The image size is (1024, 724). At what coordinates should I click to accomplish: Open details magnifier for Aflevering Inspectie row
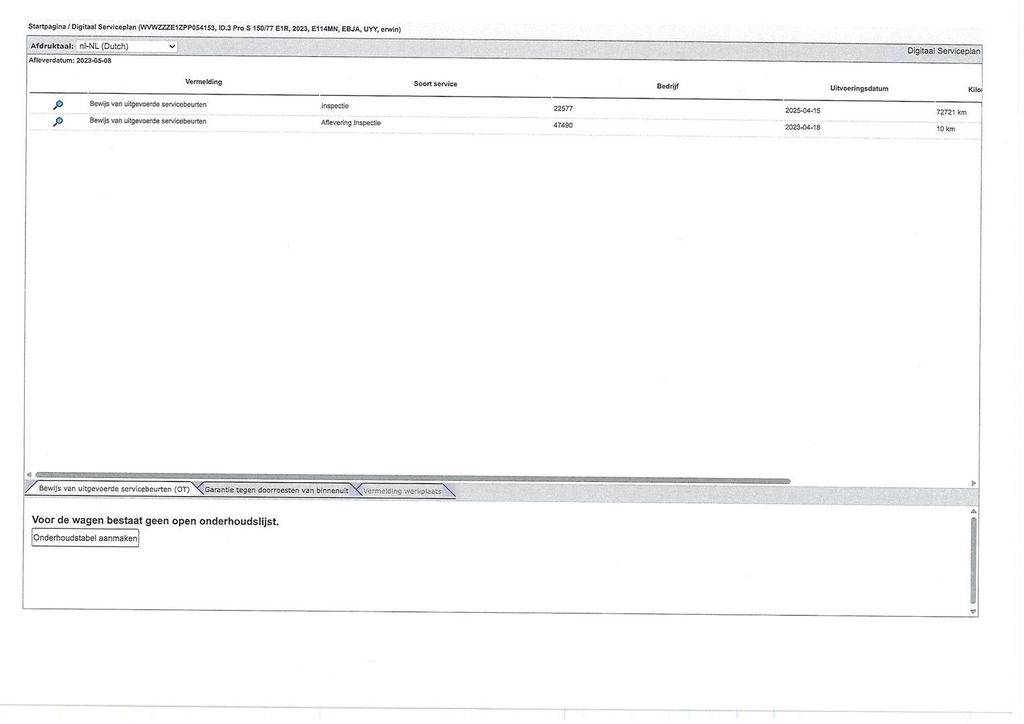58,122
